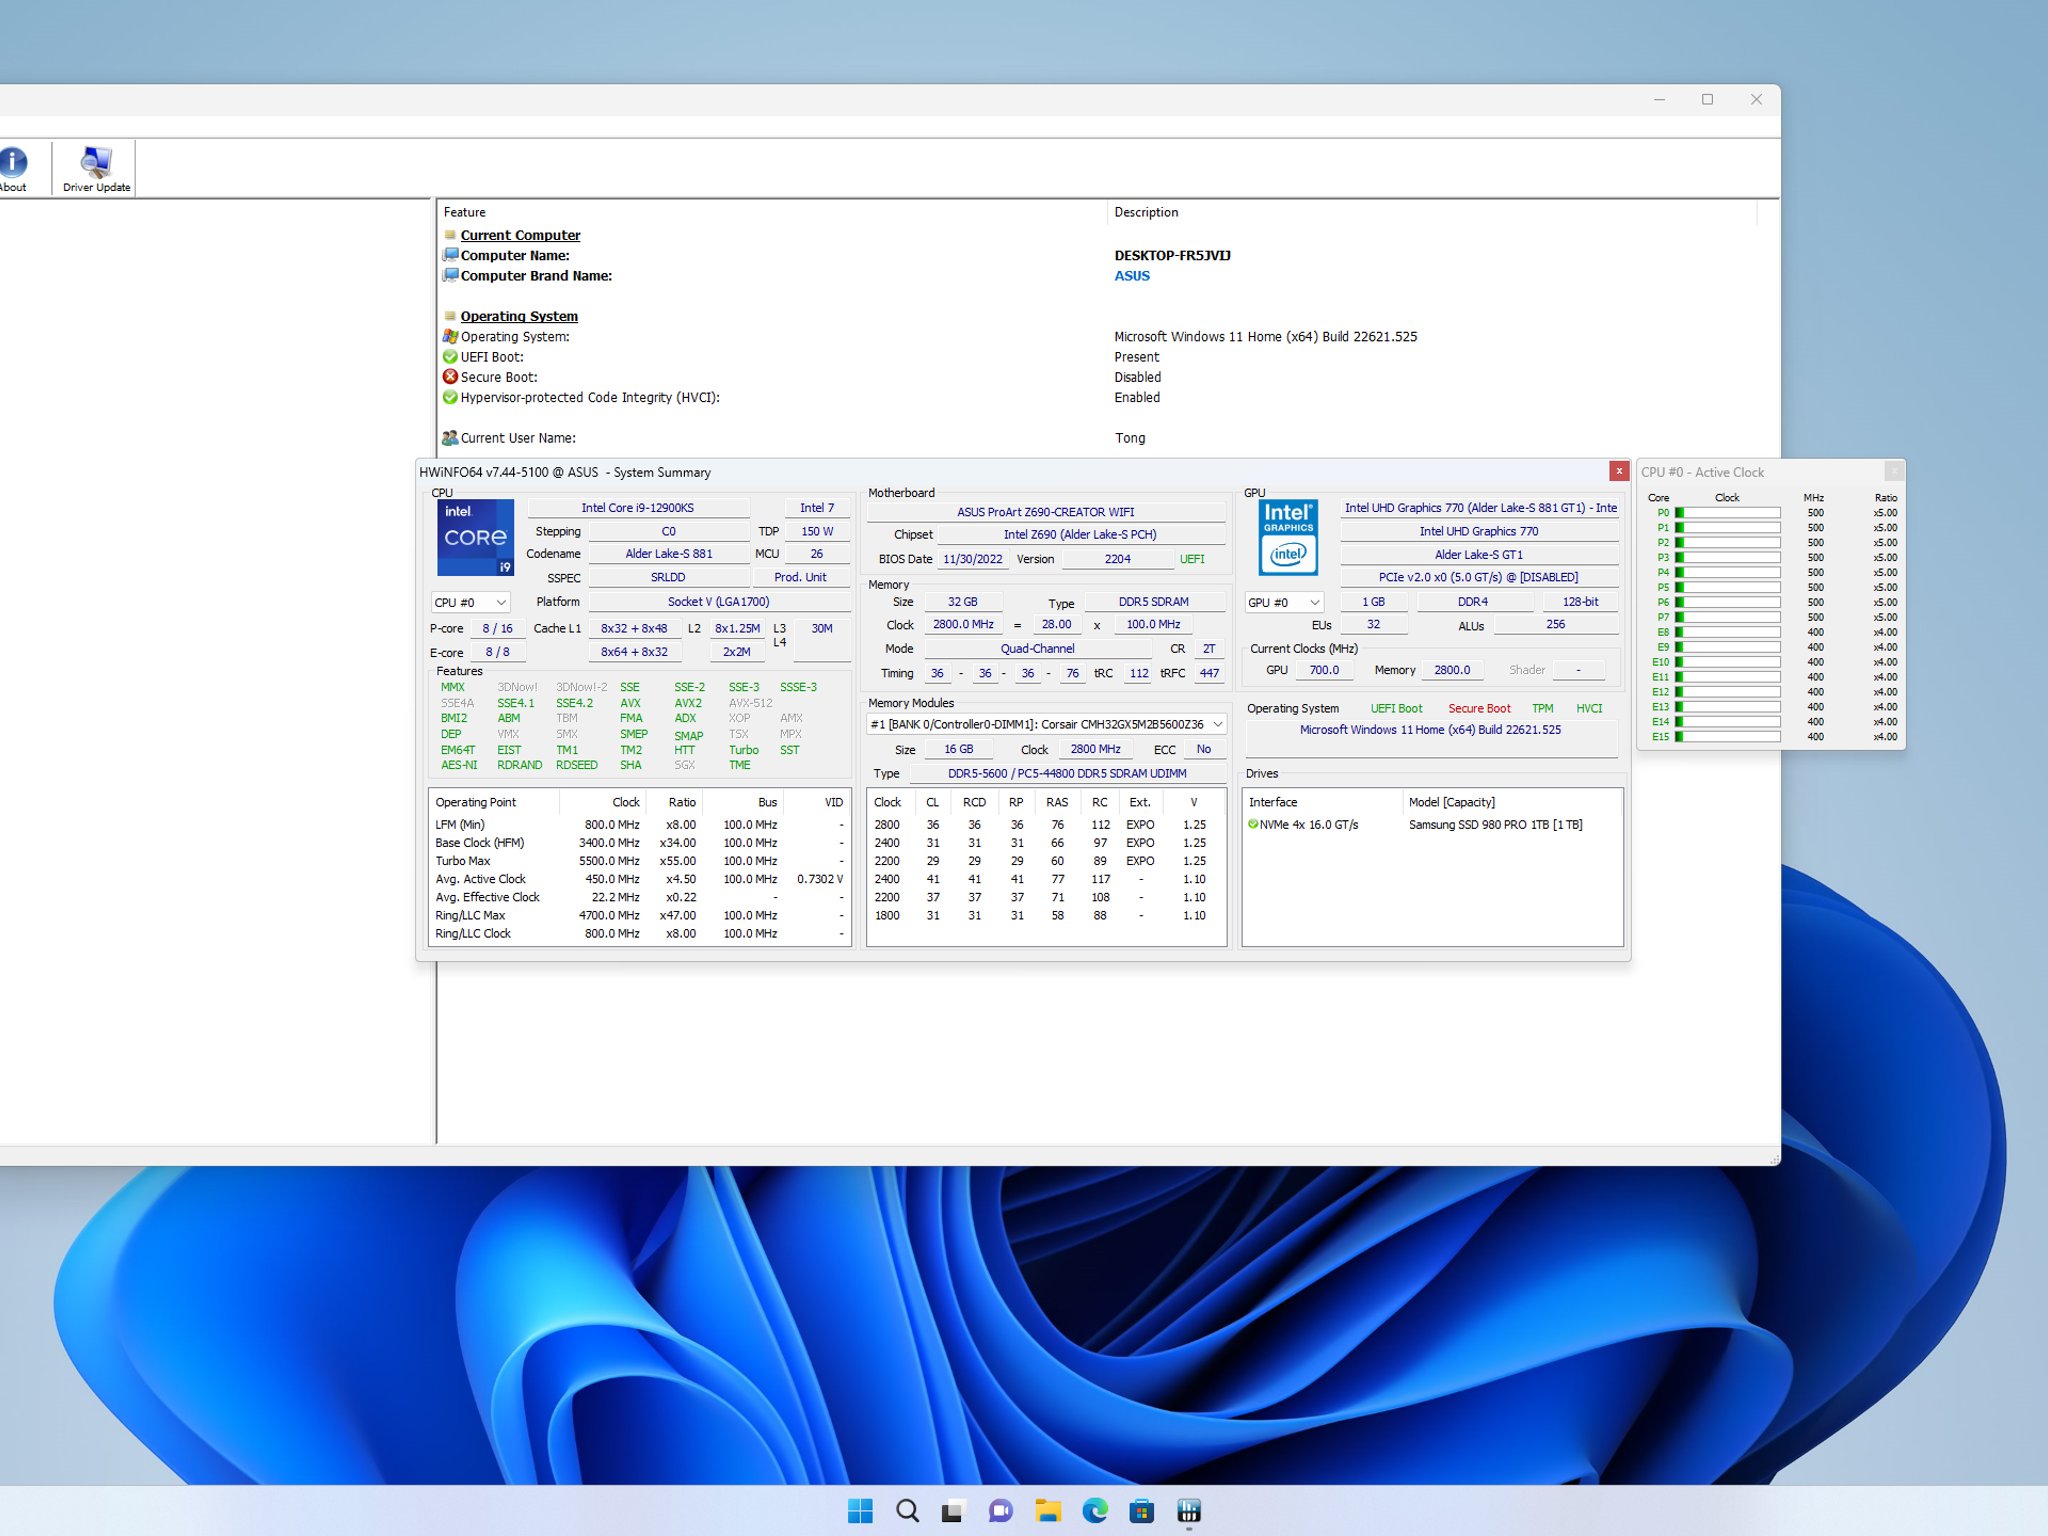Screen dimensions: 2048x1536
Task: Click the Secure Boot indicator in System Summary
Action: pos(1480,708)
